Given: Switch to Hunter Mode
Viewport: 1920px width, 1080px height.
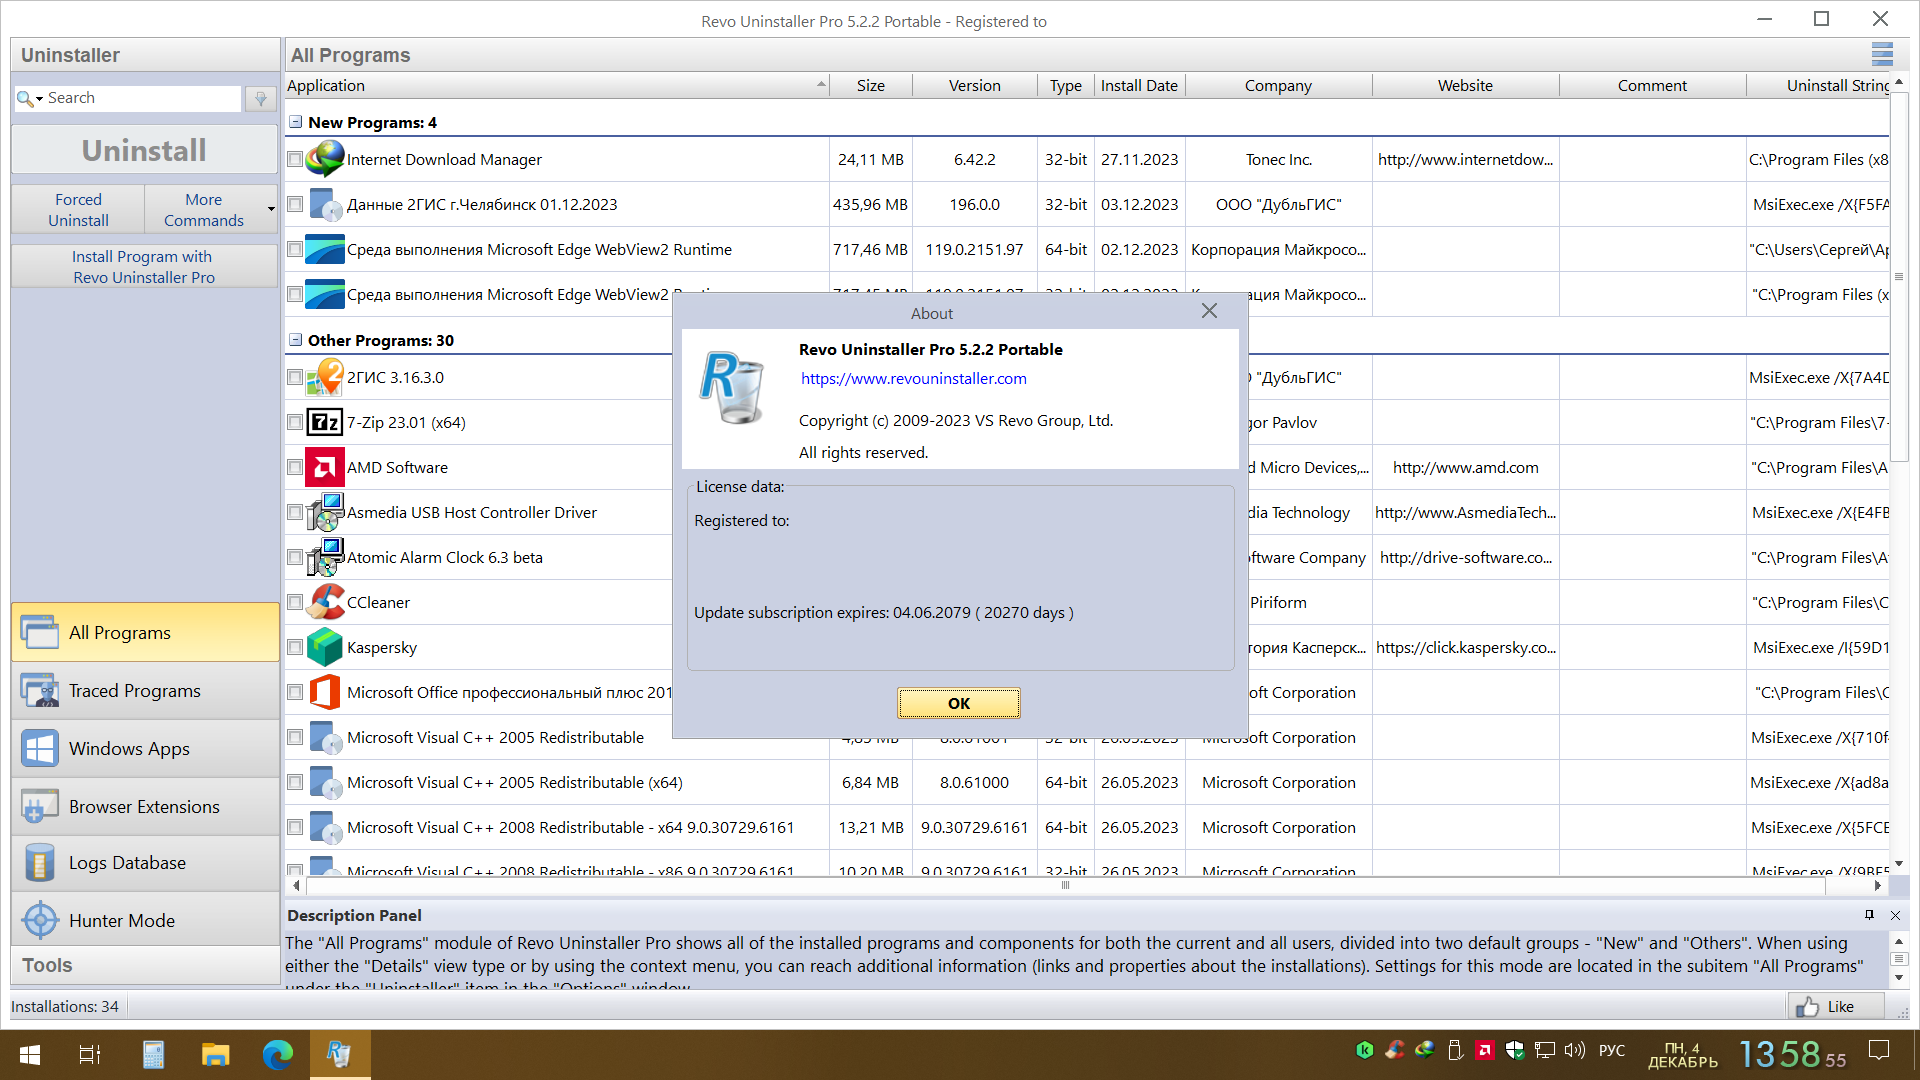Looking at the screenshot, I should point(145,920).
